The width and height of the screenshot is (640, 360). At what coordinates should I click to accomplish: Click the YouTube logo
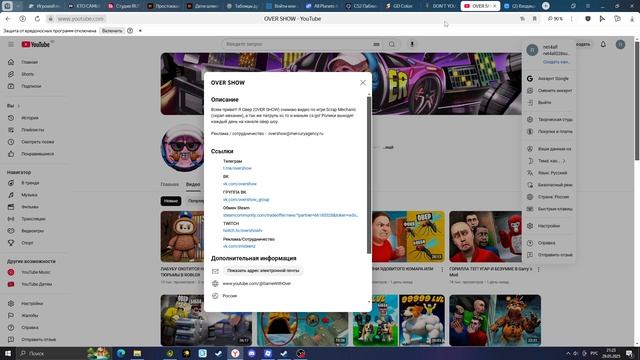[36, 44]
